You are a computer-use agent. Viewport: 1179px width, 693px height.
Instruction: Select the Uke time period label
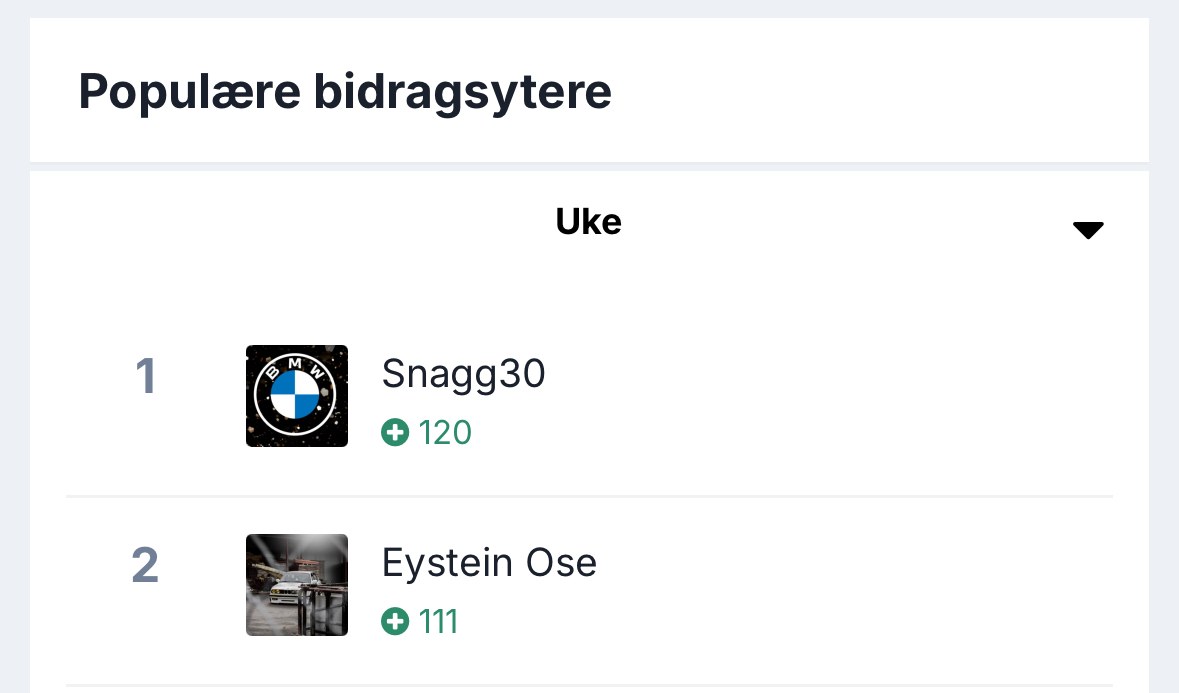pyautogui.click(x=588, y=222)
